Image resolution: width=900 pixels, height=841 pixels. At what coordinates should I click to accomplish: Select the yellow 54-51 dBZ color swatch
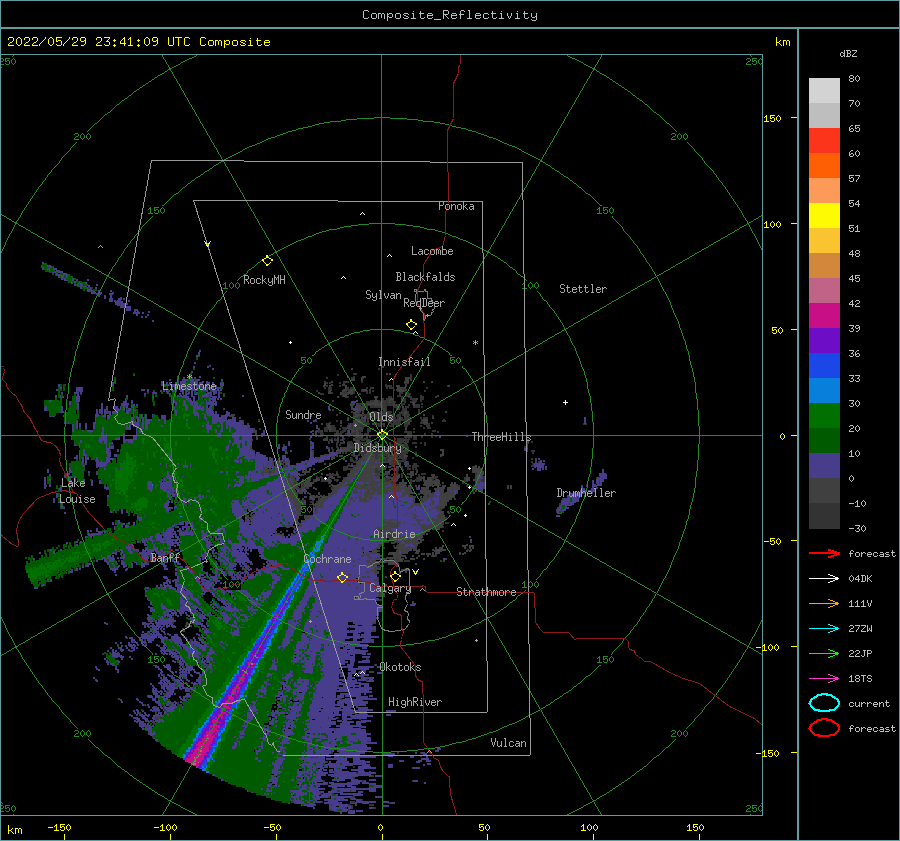[x=824, y=216]
